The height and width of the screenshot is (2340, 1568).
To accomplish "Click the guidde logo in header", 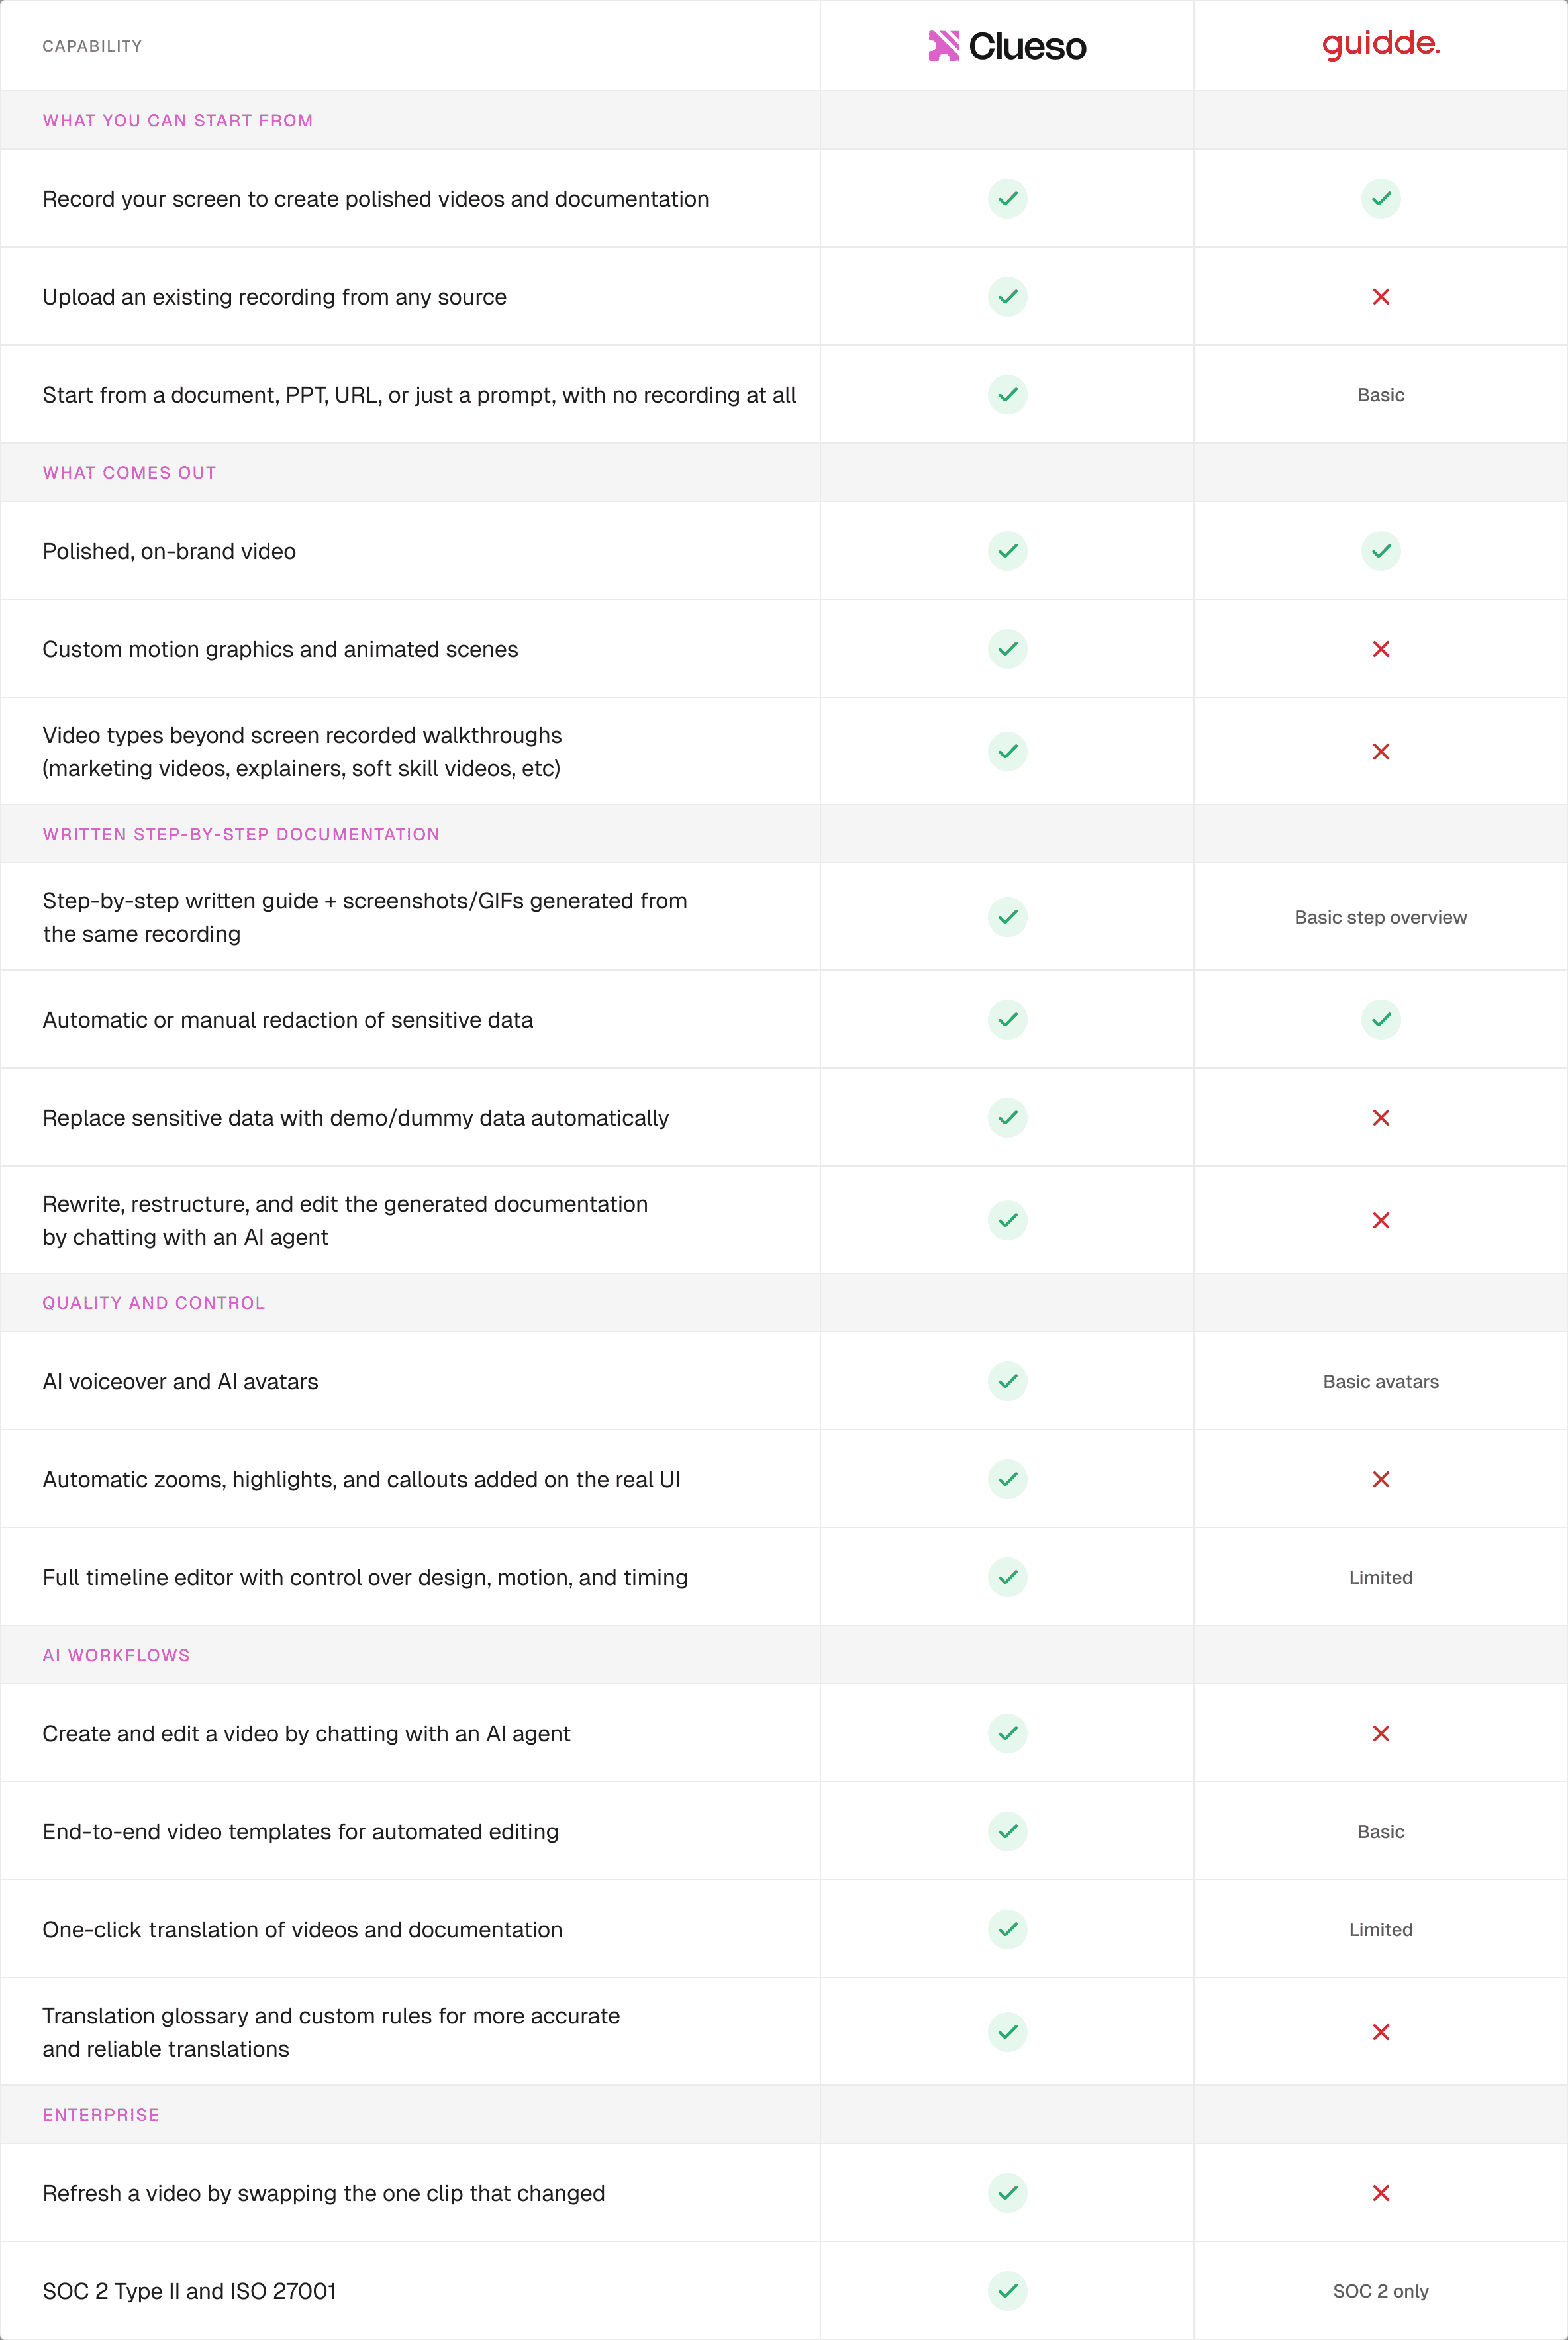I will [x=1380, y=44].
